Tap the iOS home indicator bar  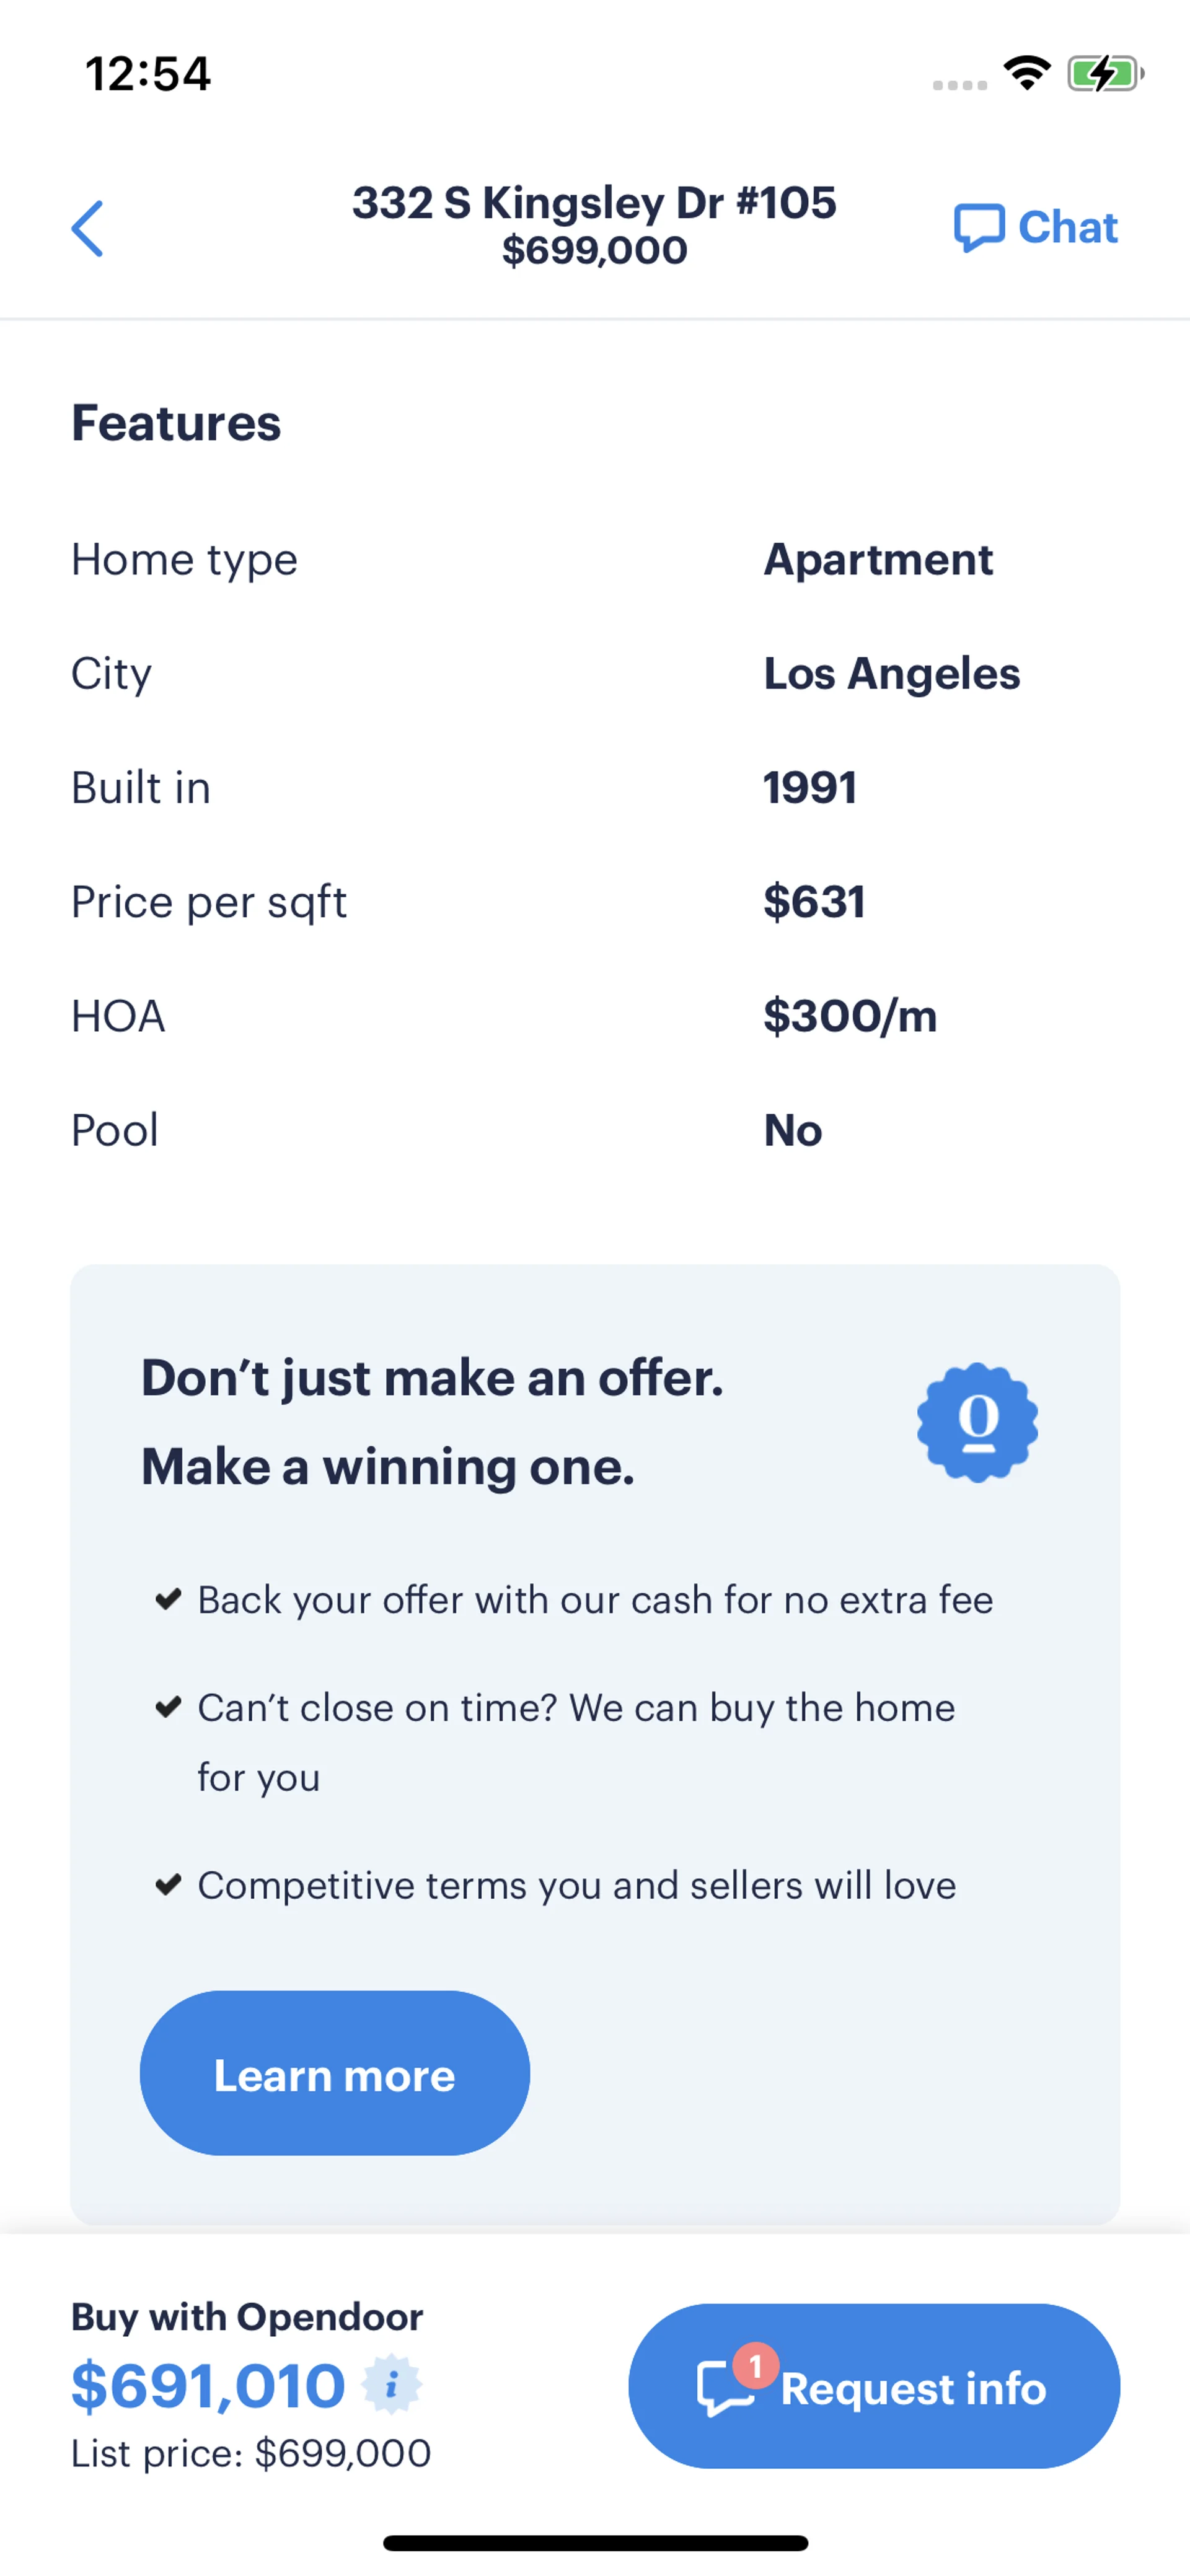[x=595, y=2542]
